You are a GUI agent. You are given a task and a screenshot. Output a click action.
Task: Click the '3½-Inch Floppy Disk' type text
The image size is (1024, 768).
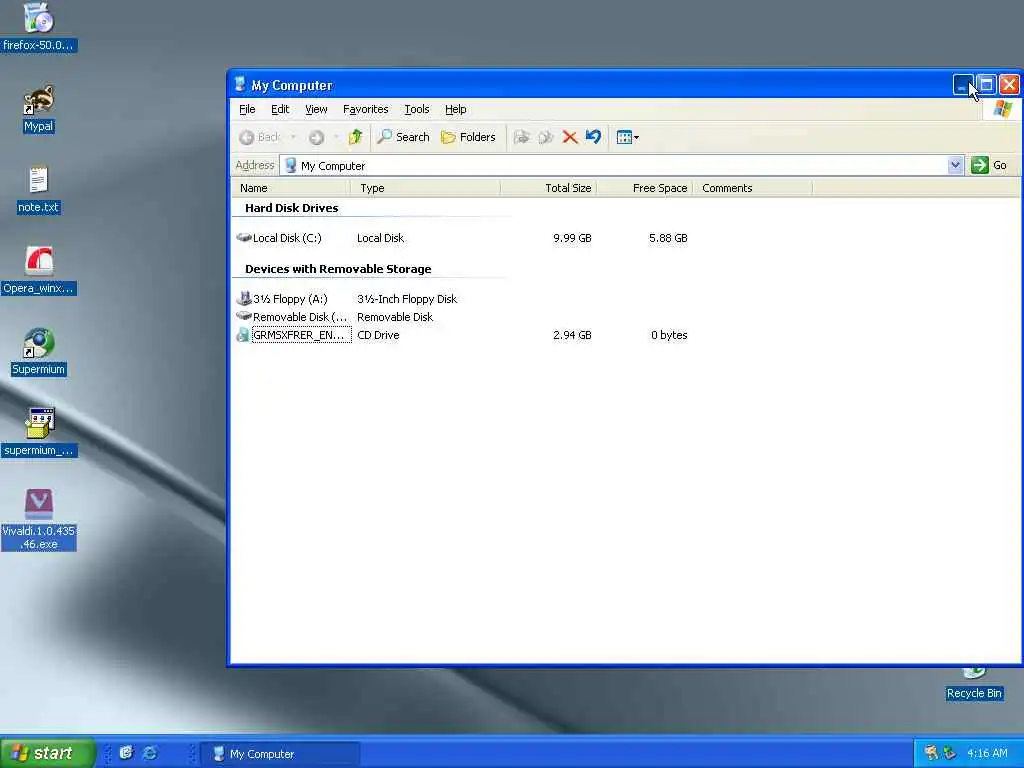coord(407,299)
